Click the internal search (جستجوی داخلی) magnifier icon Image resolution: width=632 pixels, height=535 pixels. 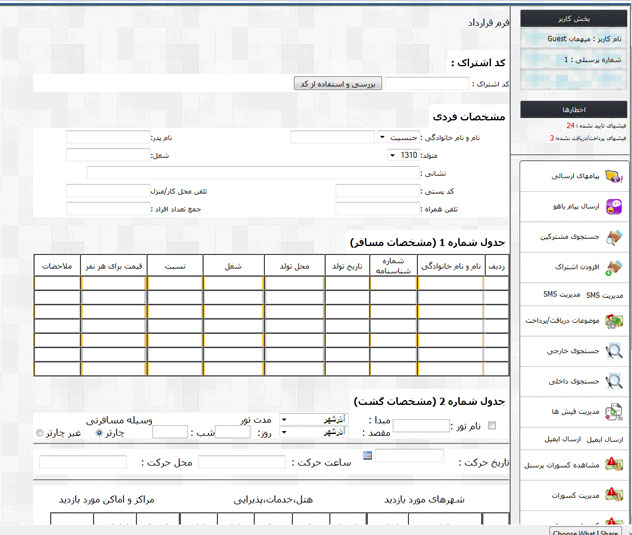pyautogui.click(x=614, y=381)
